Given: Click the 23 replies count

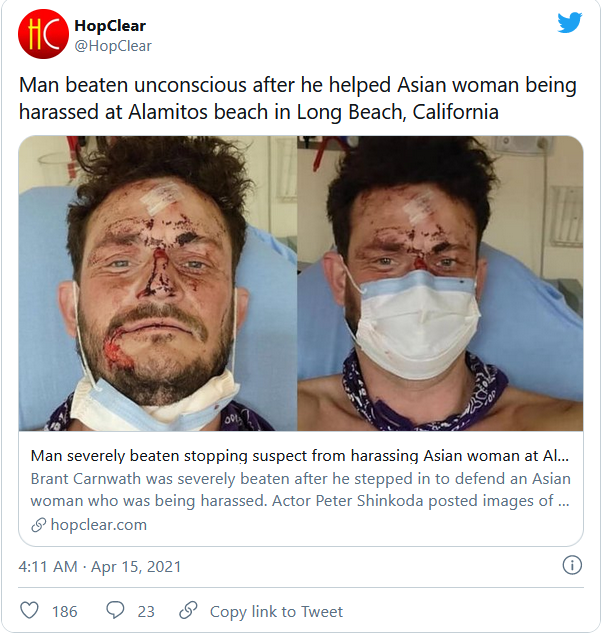Looking at the screenshot, I should coord(145,611).
